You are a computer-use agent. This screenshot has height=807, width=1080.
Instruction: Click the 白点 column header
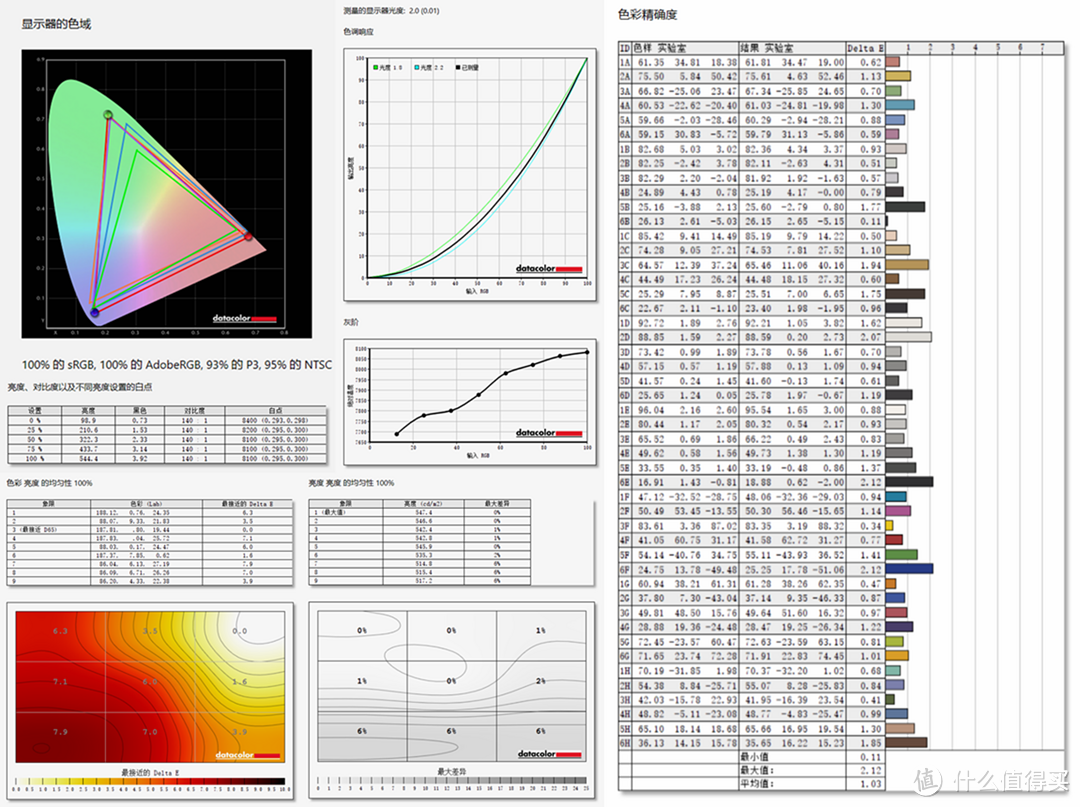coord(276,410)
